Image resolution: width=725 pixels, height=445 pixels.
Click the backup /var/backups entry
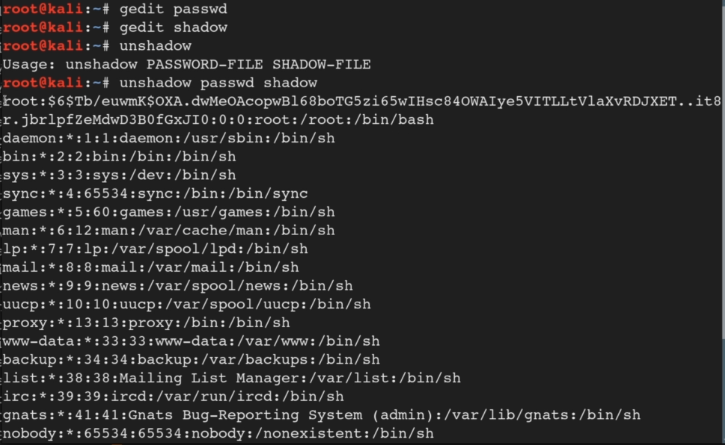(191, 360)
